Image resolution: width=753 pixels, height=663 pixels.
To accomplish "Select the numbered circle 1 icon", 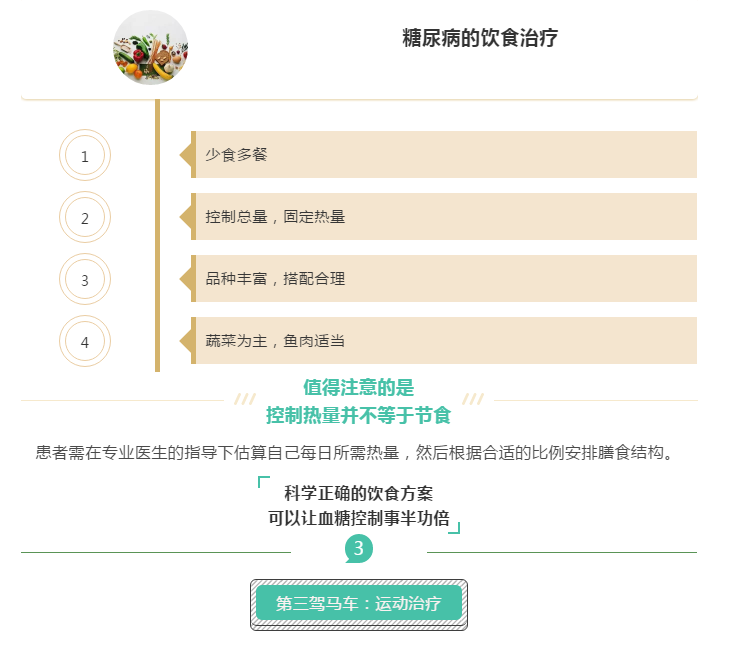I will pos(85,155).
